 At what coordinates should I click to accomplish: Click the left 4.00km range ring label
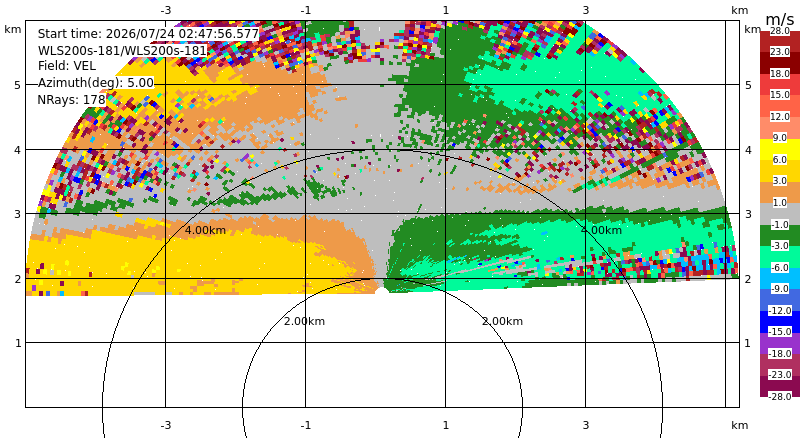pos(205,230)
